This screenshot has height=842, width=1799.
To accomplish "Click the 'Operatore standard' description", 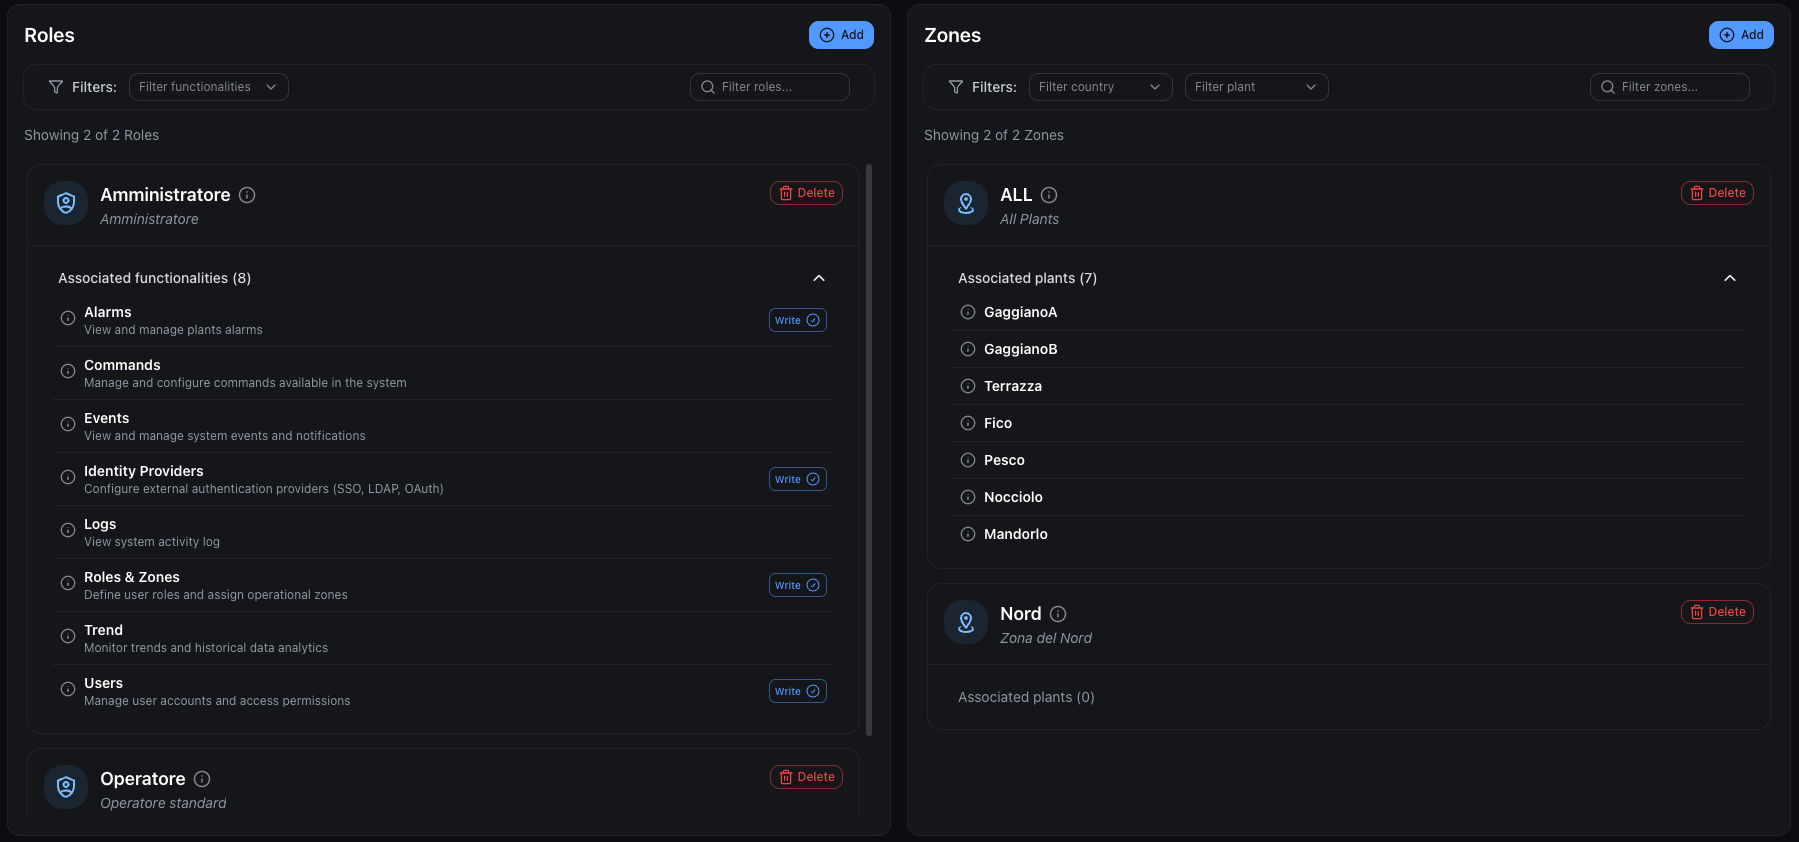I will (163, 803).
